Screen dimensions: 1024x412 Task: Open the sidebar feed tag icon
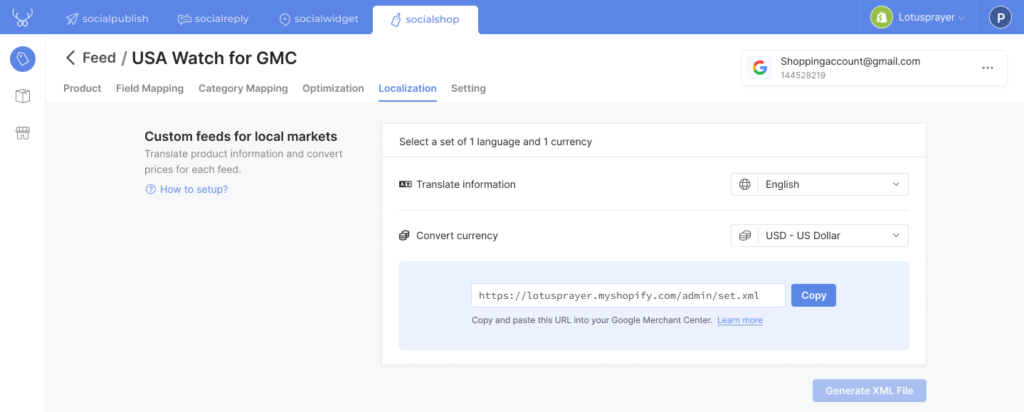[x=23, y=59]
